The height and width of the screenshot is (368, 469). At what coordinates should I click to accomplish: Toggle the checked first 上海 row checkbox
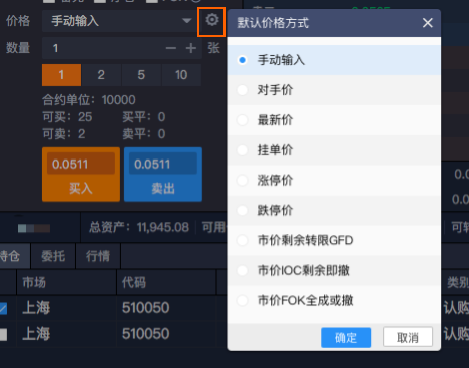pos(3,308)
